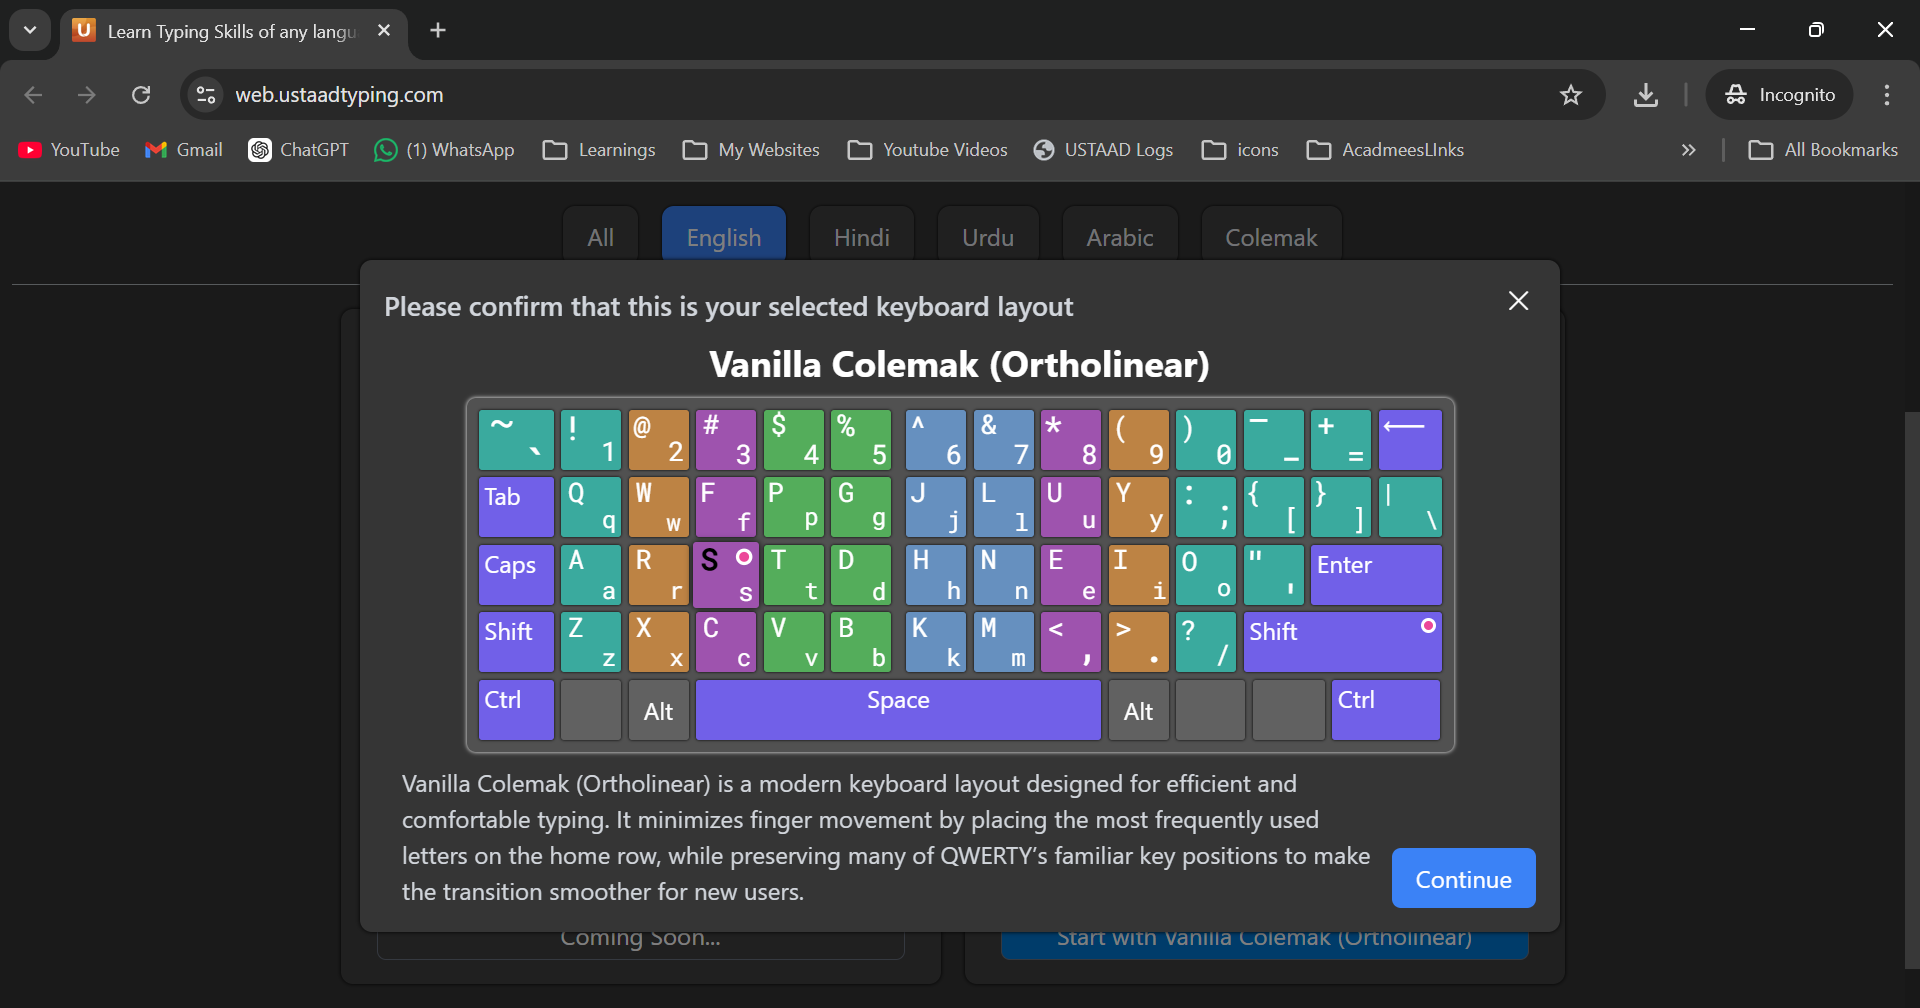Show hidden bookmarks with the double chevron

pos(1688,150)
